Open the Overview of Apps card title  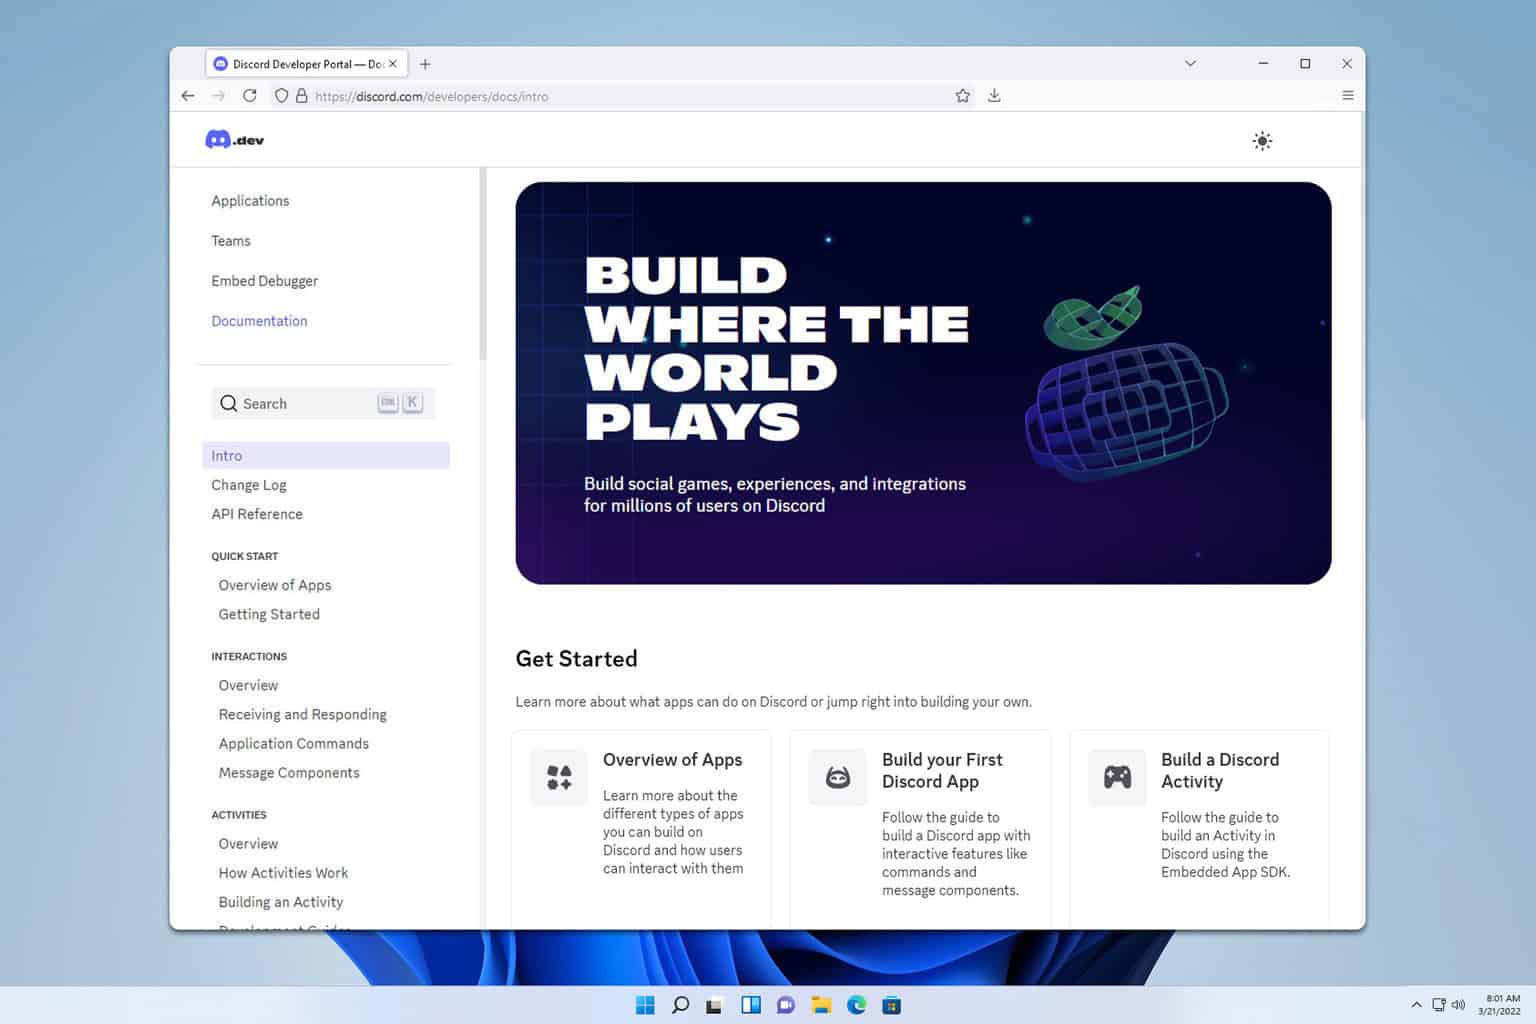(x=672, y=760)
